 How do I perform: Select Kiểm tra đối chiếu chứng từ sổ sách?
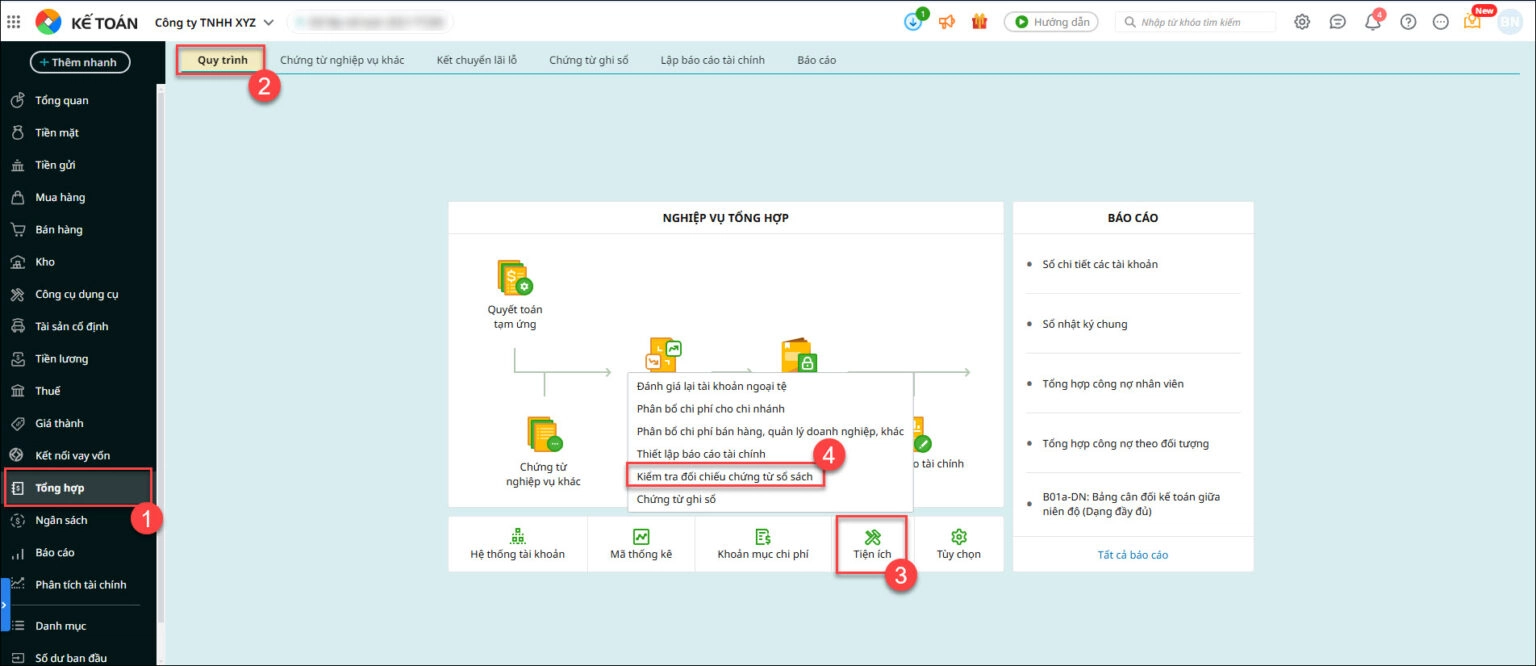[725, 476]
